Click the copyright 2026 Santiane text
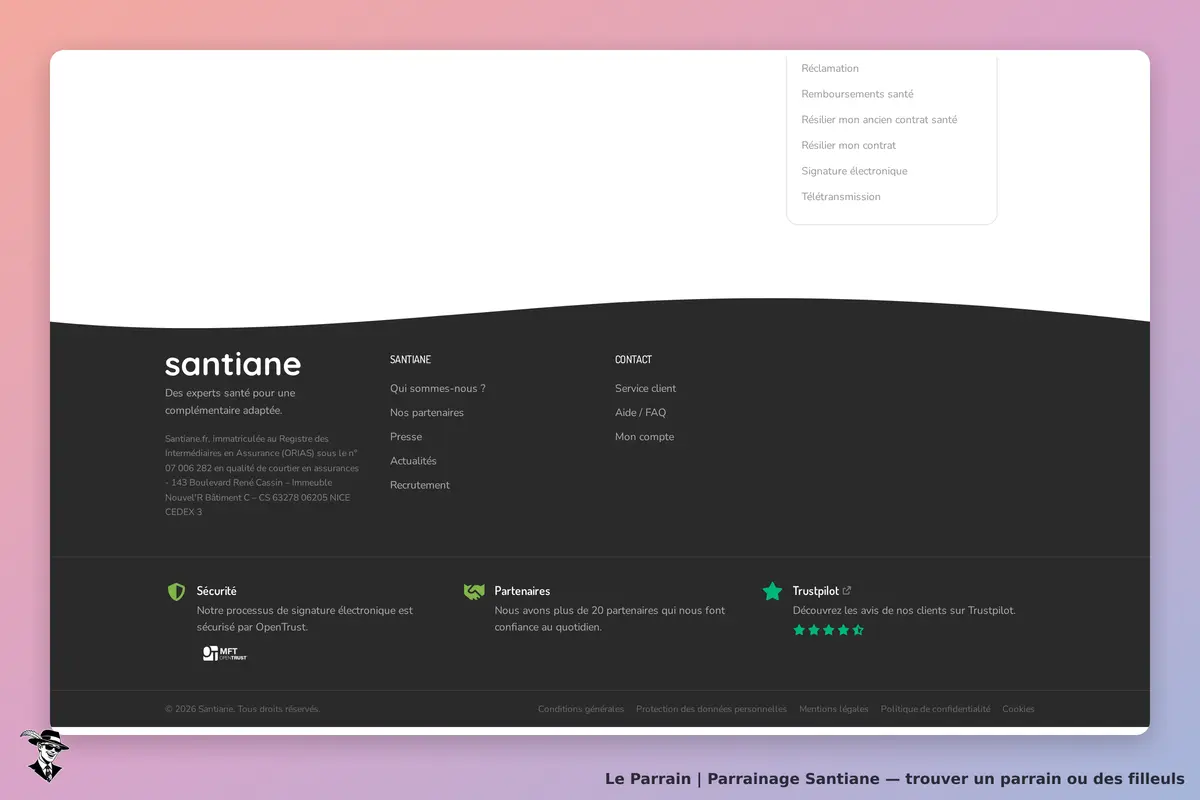The image size is (1200, 800). point(242,709)
